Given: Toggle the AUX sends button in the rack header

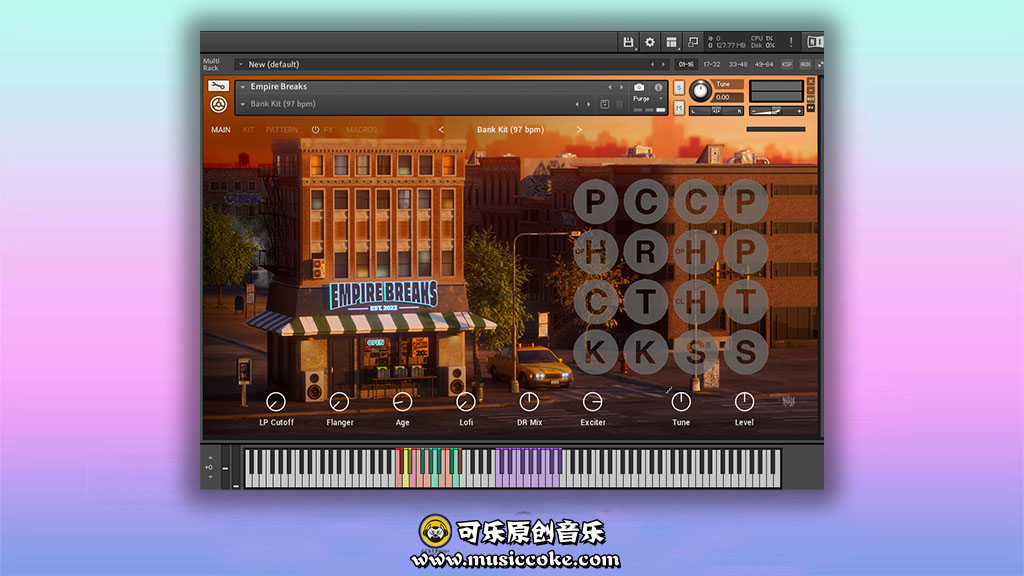Looking at the screenshot, I should tap(805, 65).
